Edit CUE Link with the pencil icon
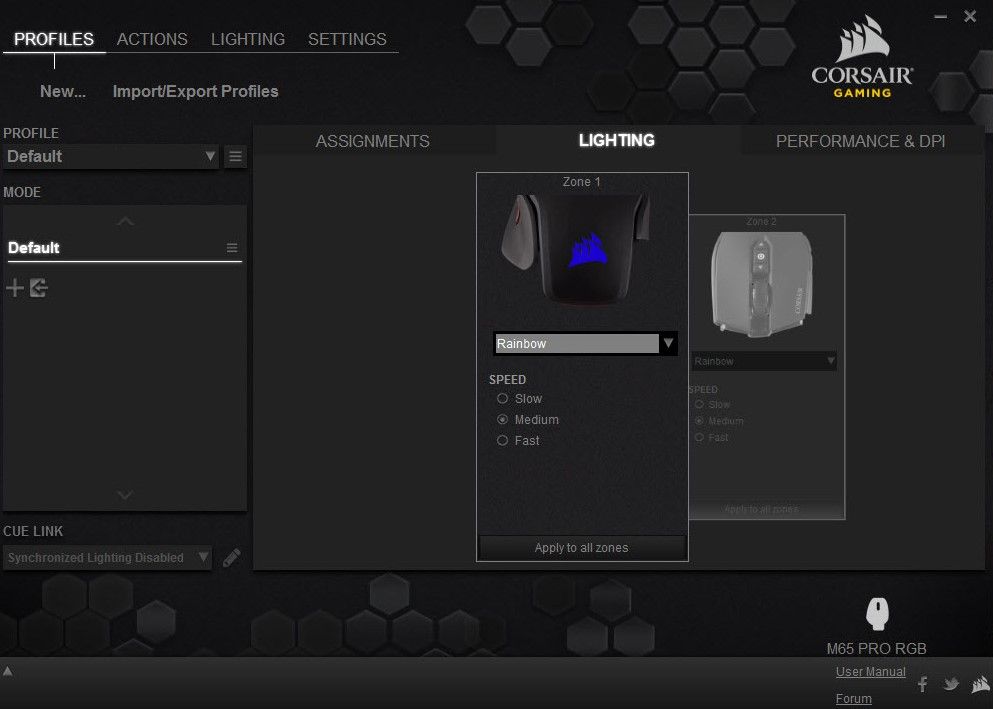Image resolution: width=993 pixels, height=709 pixels. tap(232, 558)
